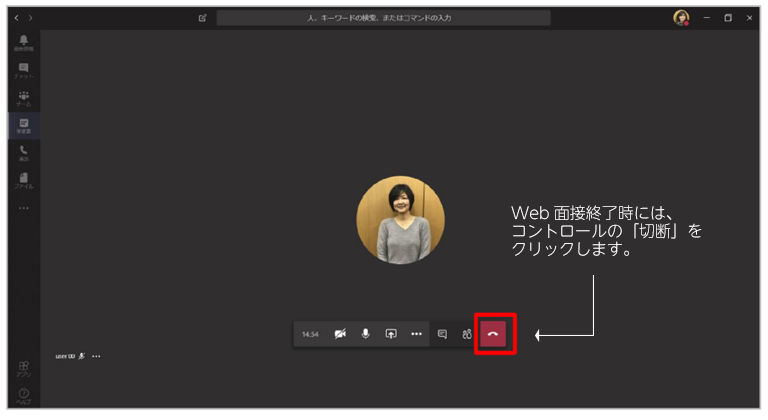This screenshot has height=420, width=768.
Task: Open the Chat section in sidebar
Action: [x=24, y=69]
